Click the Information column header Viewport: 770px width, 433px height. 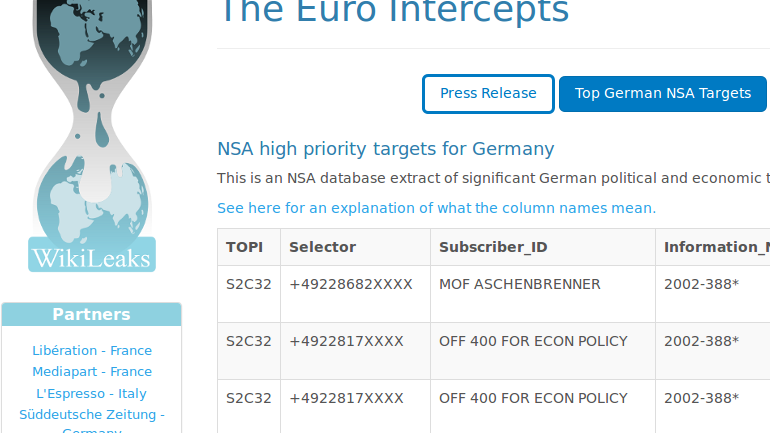click(713, 247)
